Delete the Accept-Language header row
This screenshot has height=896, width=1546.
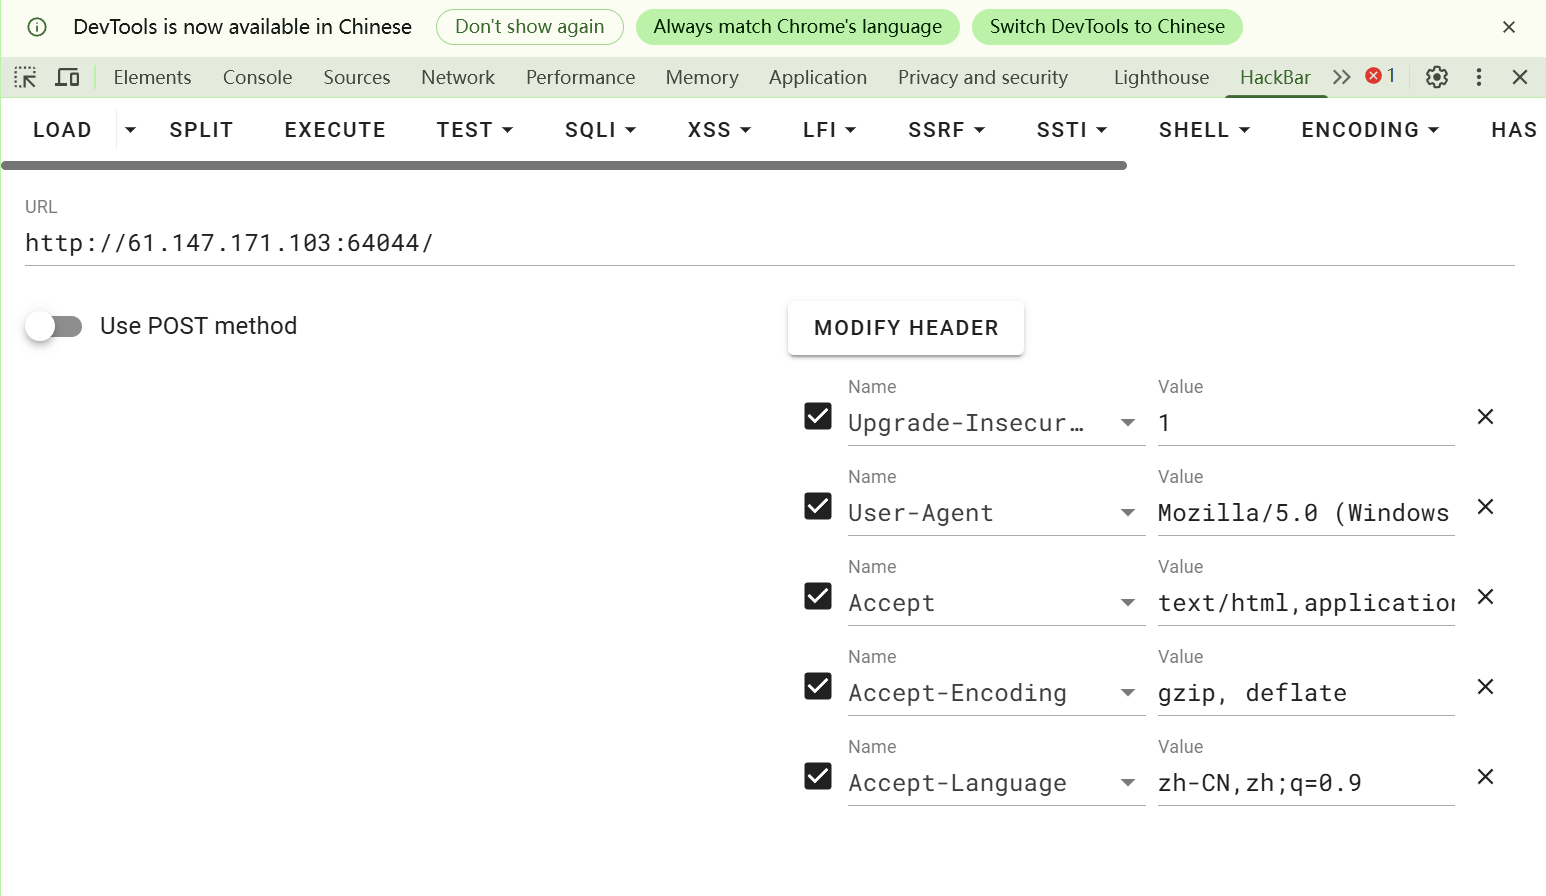[1485, 777]
